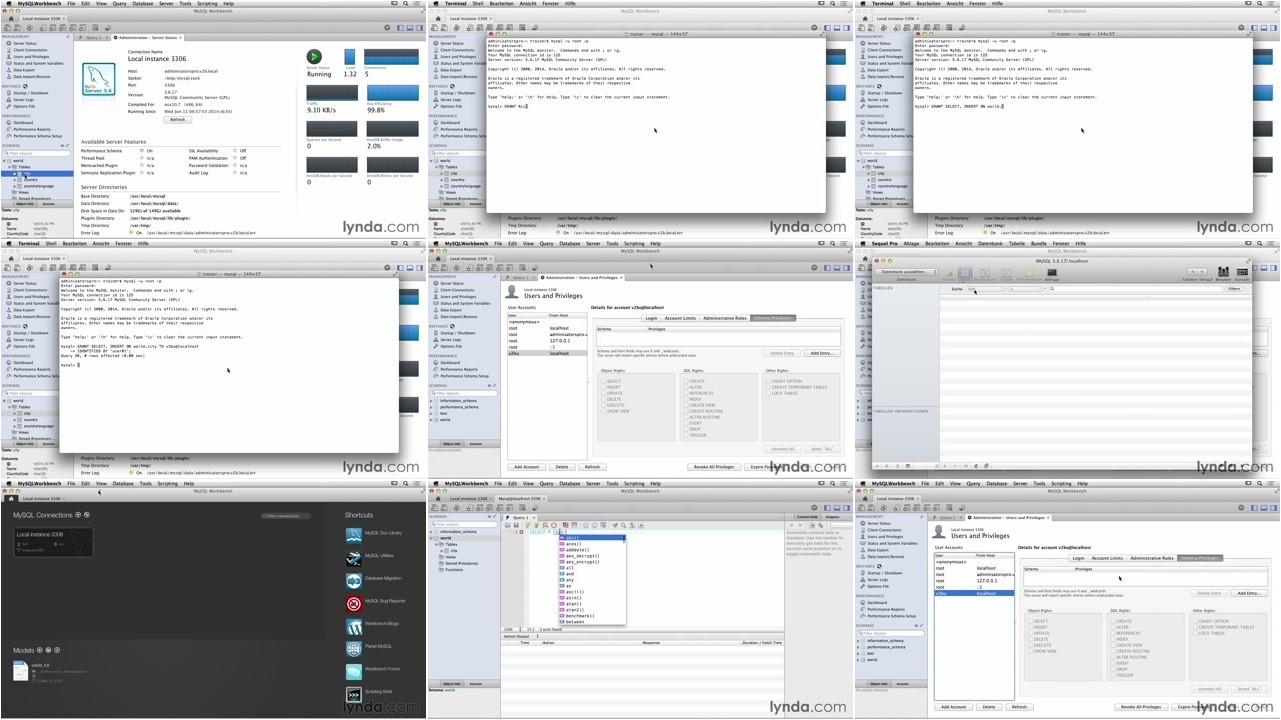This screenshot has width=1281, height=720.
Task: Open Local instance 3306 connection tile on dark home
Action: (52, 542)
